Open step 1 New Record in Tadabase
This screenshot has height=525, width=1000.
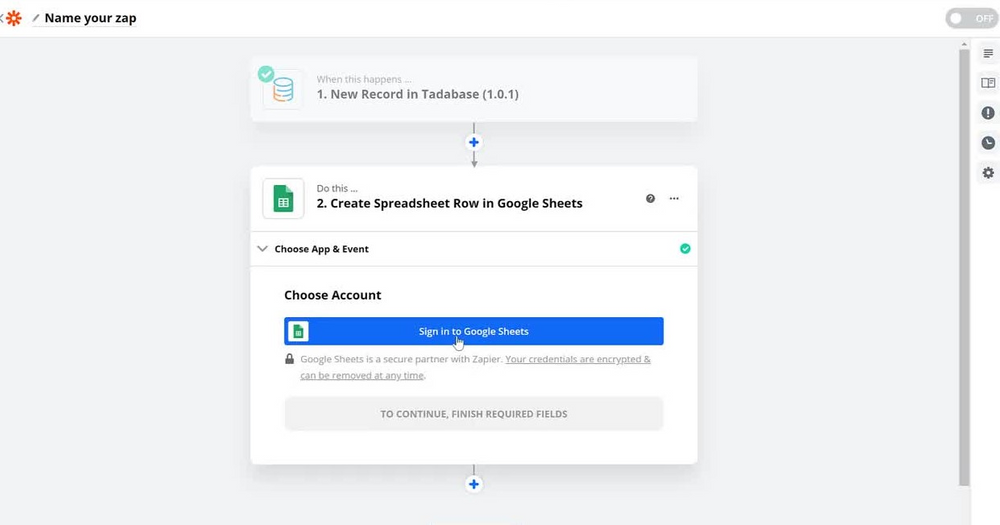pyautogui.click(x=474, y=89)
